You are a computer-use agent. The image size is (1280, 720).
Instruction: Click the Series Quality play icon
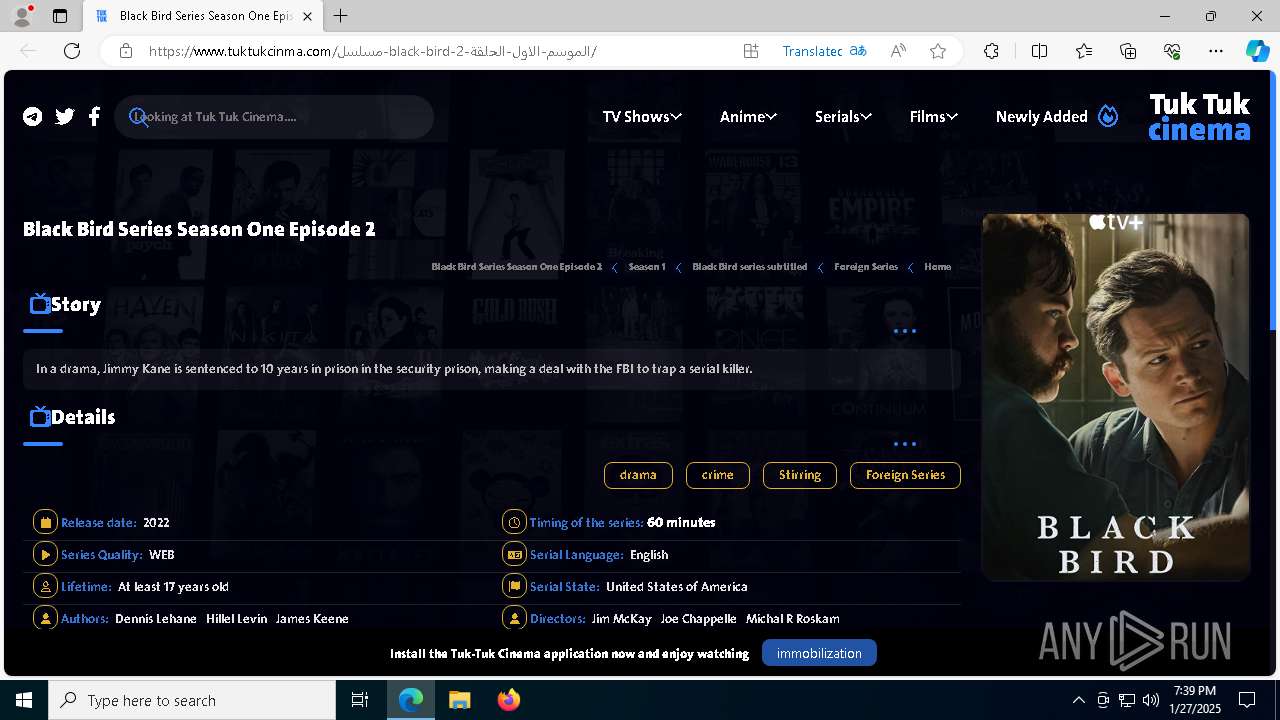tap(45, 554)
